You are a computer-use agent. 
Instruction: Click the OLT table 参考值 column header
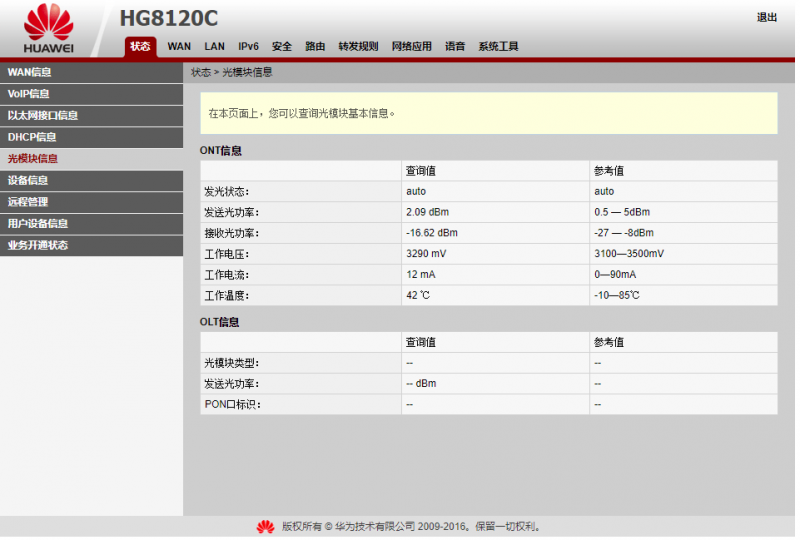(x=609, y=342)
